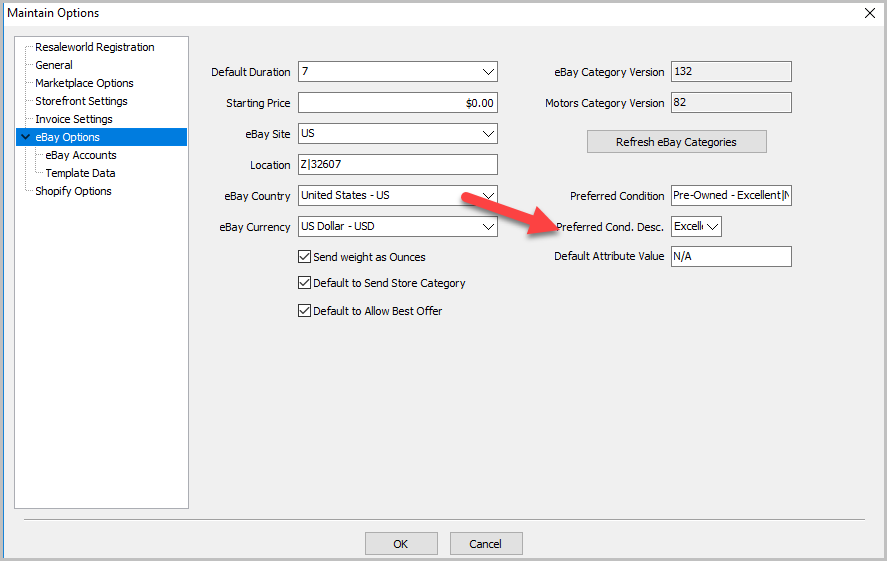Click the Default Attribute Value field
887x561 pixels.
coord(731,256)
